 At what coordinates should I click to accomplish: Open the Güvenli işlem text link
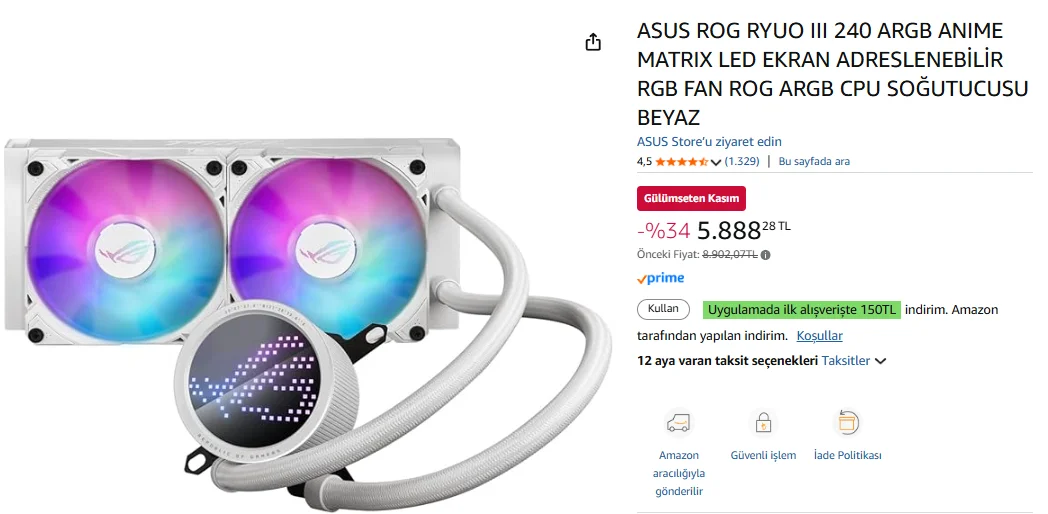[x=763, y=455]
